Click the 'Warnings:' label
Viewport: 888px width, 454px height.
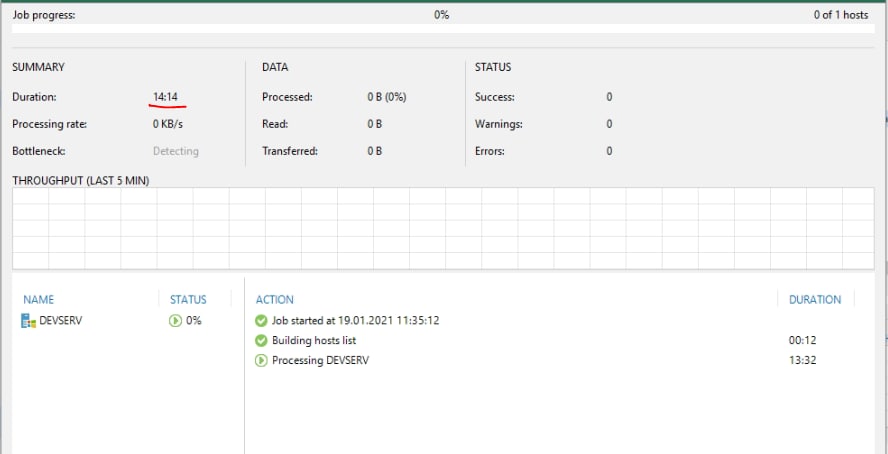tap(499, 124)
